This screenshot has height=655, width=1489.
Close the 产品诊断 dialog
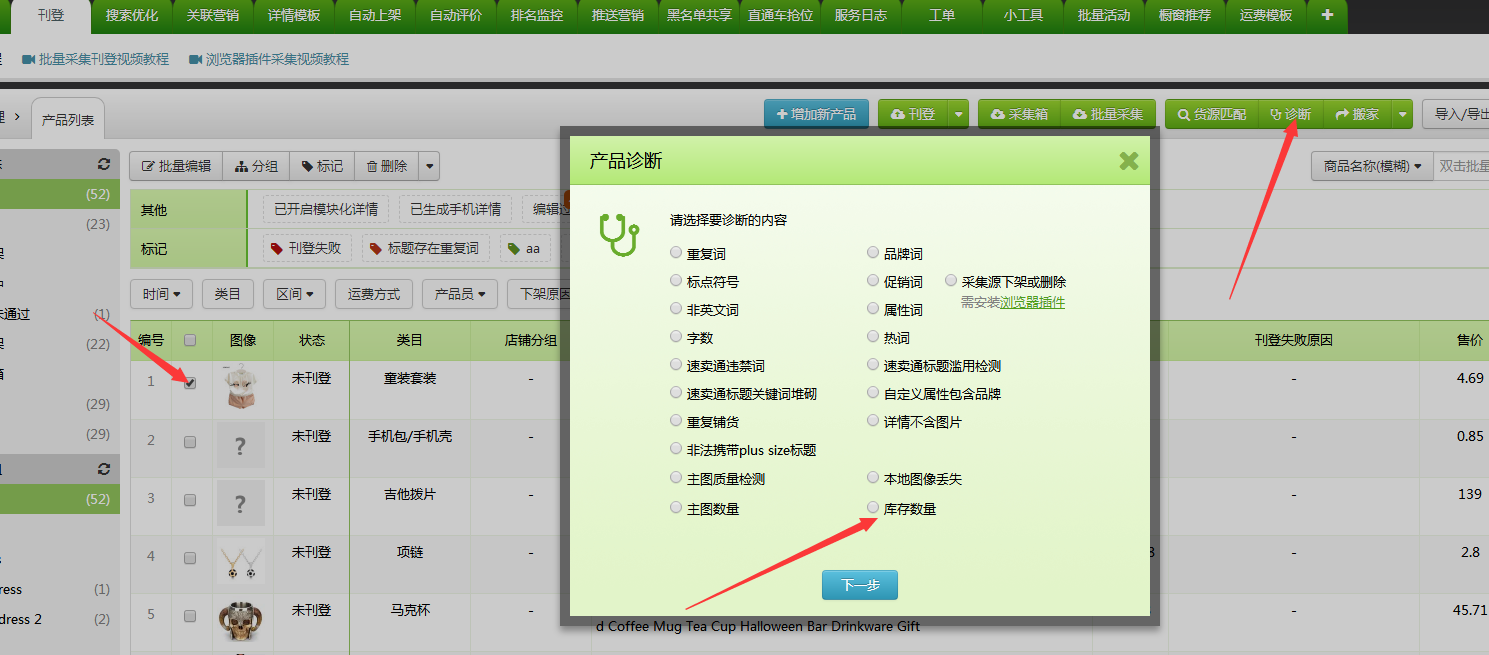[x=1129, y=161]
